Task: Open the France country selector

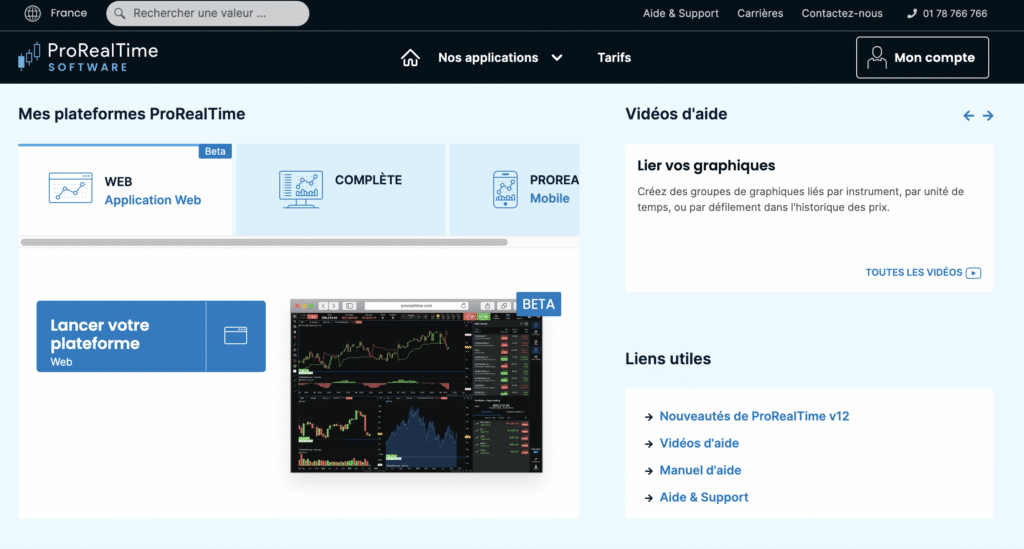Action: [68, 13]
